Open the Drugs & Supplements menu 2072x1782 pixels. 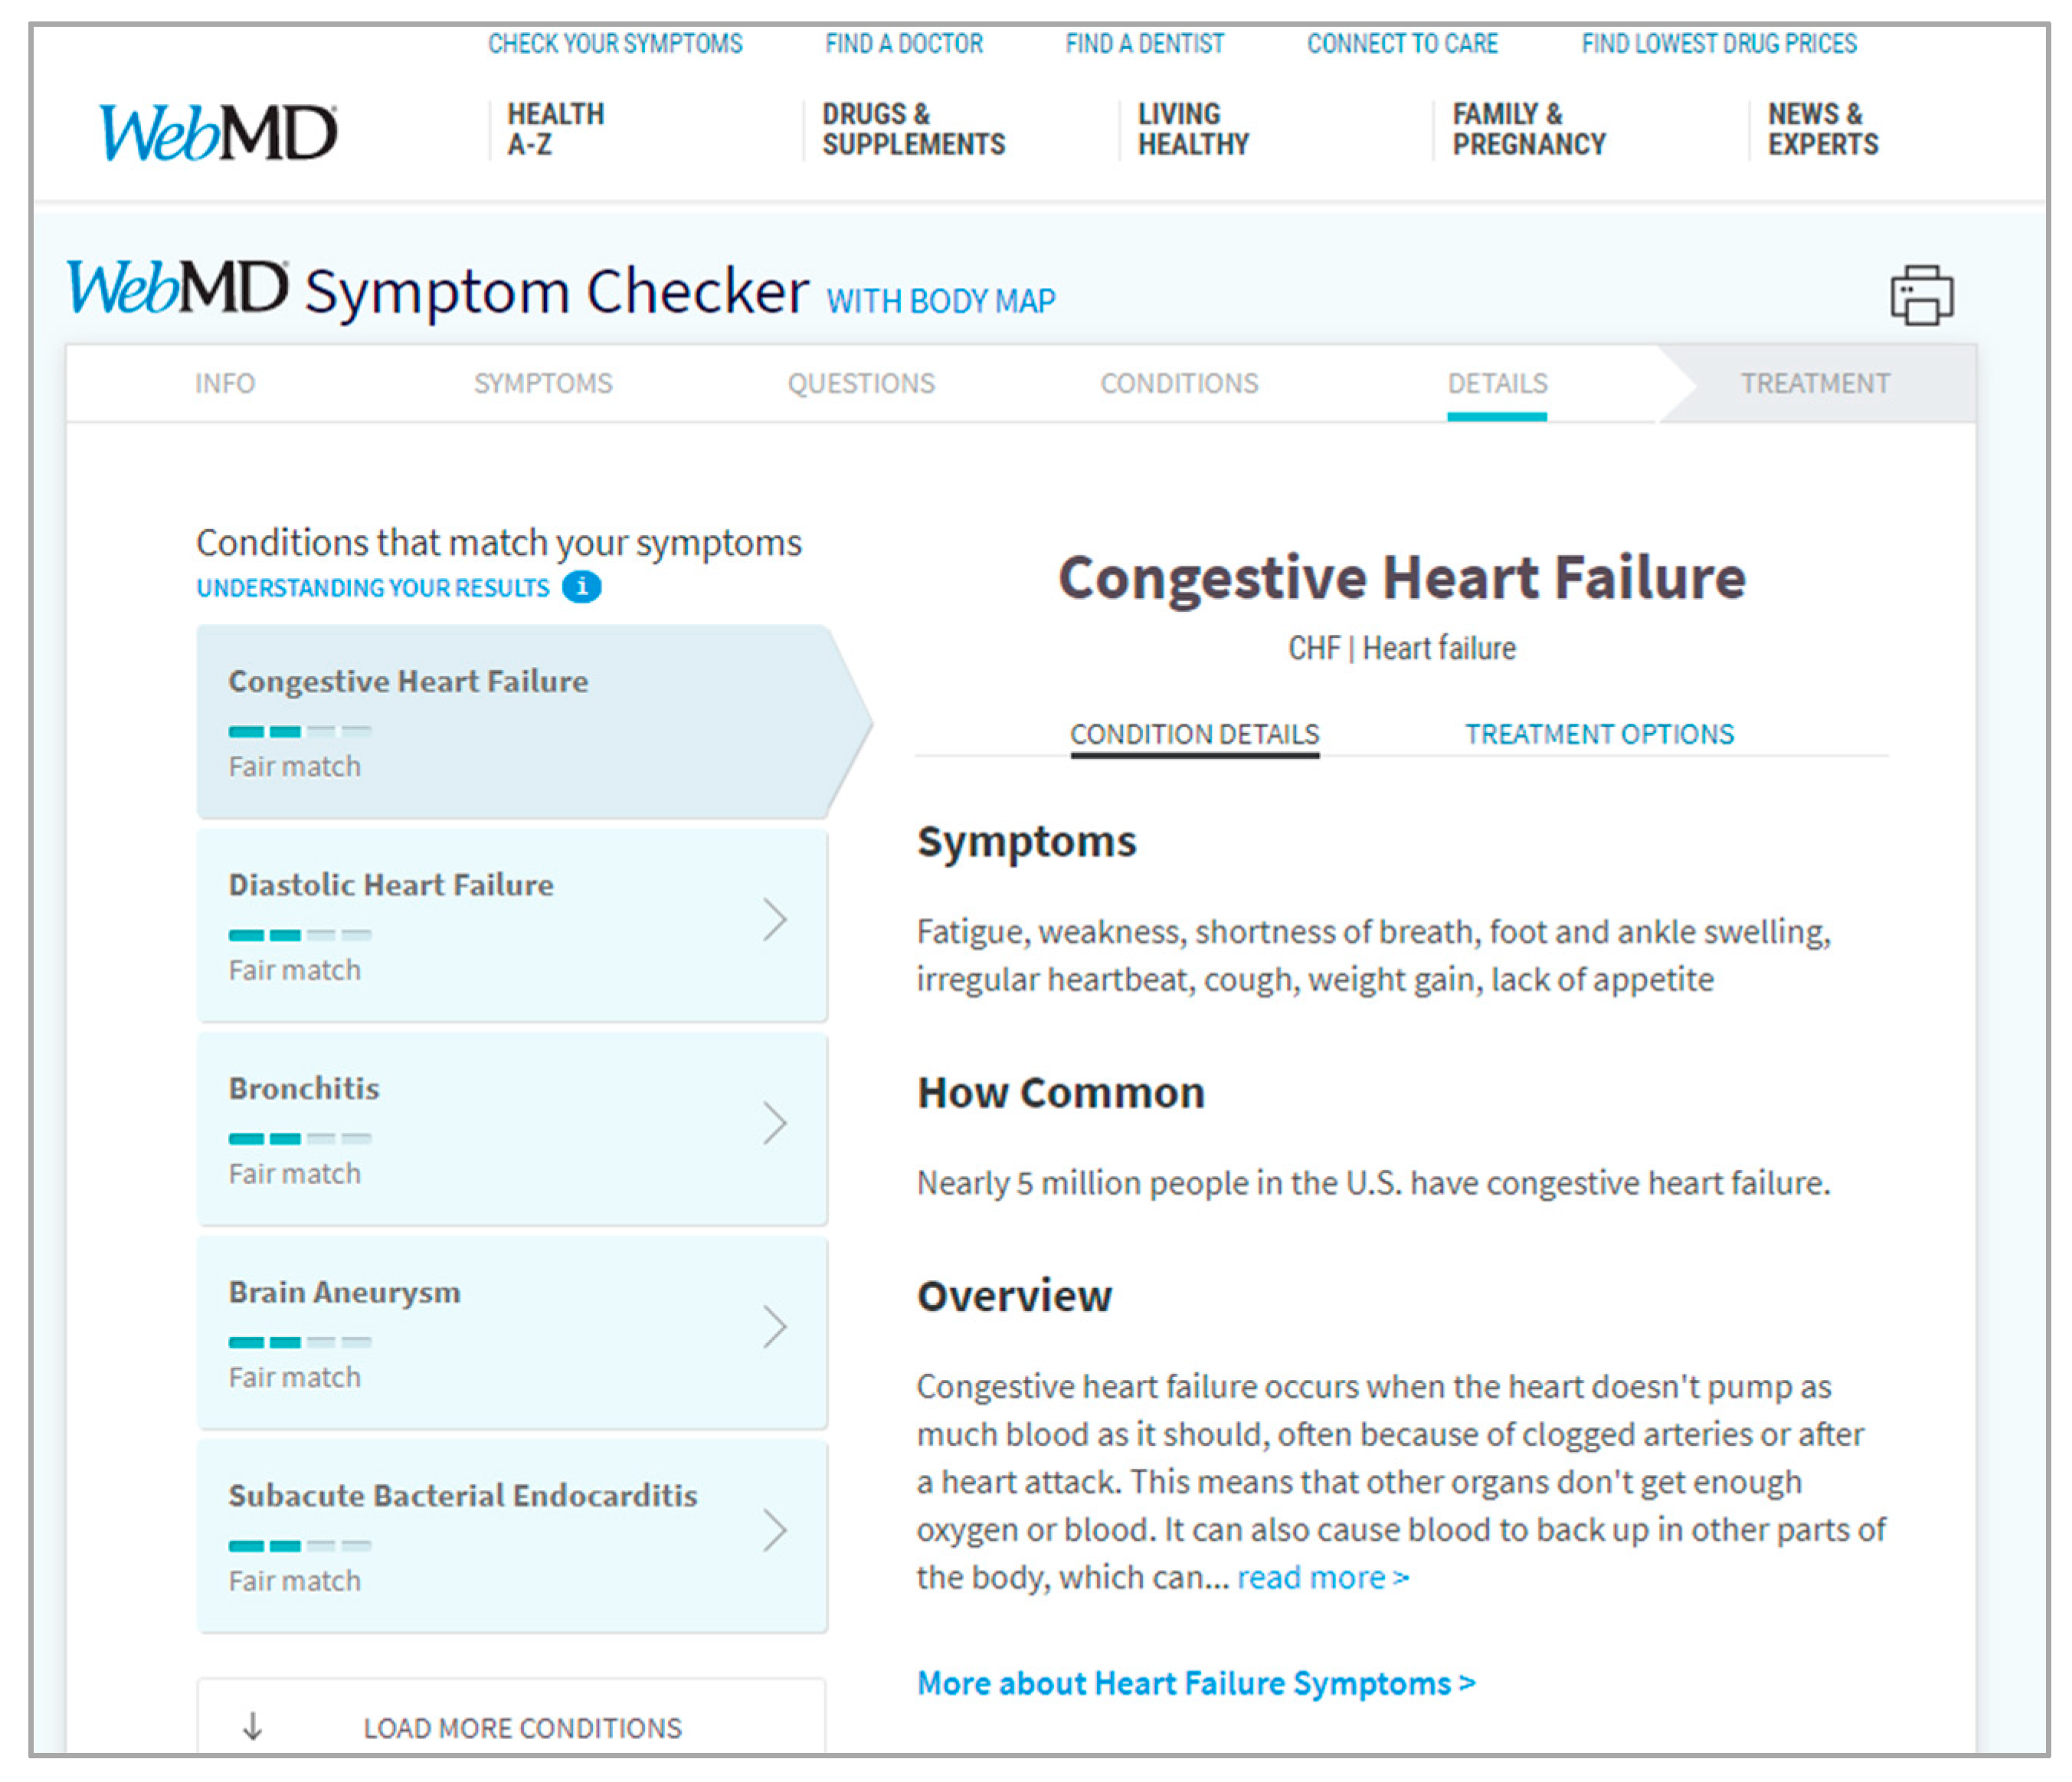tap(913, 129)
